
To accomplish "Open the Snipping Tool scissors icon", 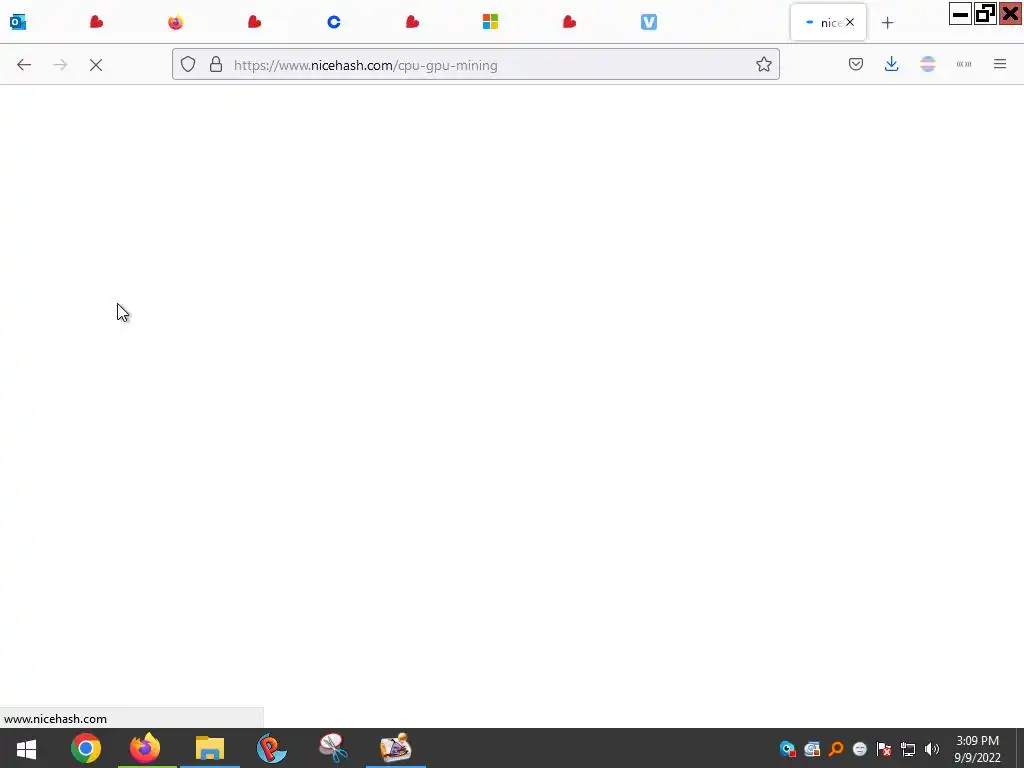I will pos(333,748).
